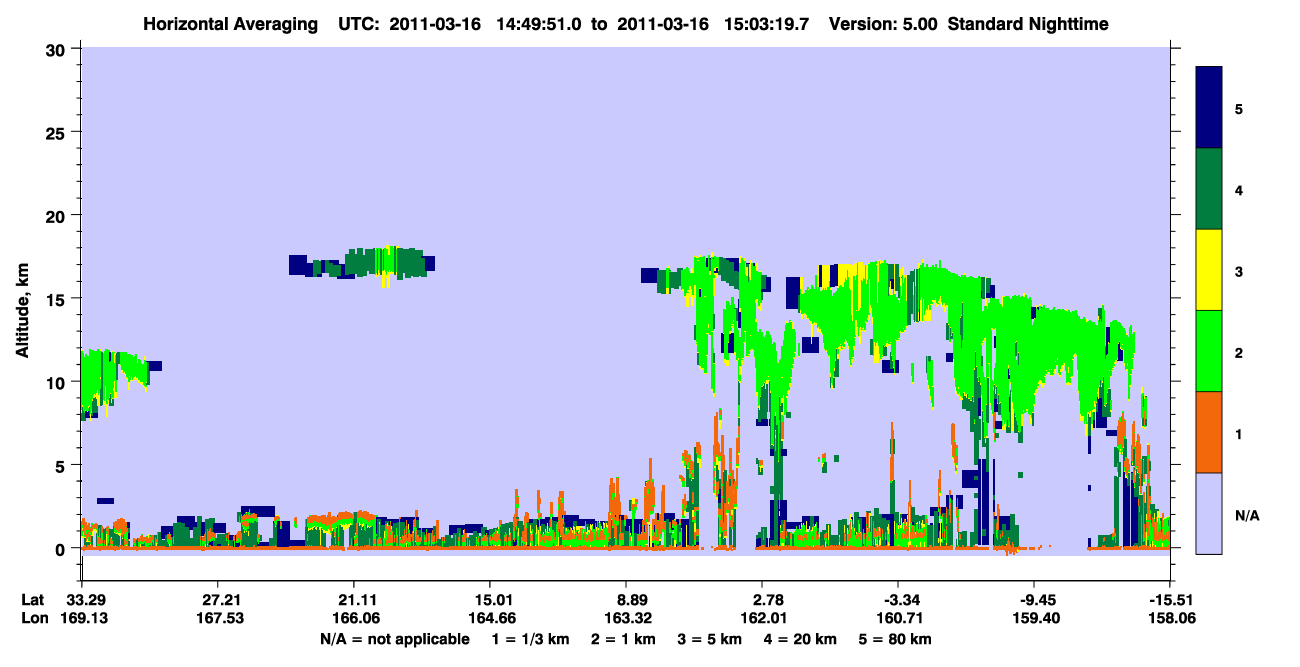Click the colorbar label '4'

(1239, 189)
